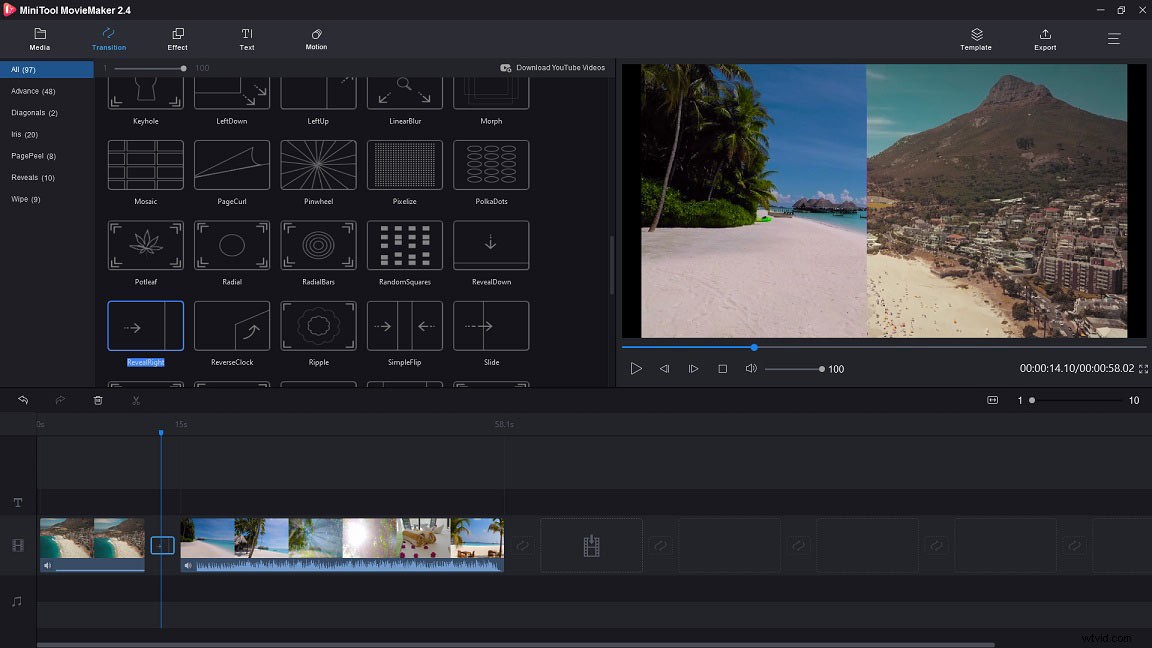Expand the Advance transitions category
1152x648 pixels.
[x=30, y=91]
